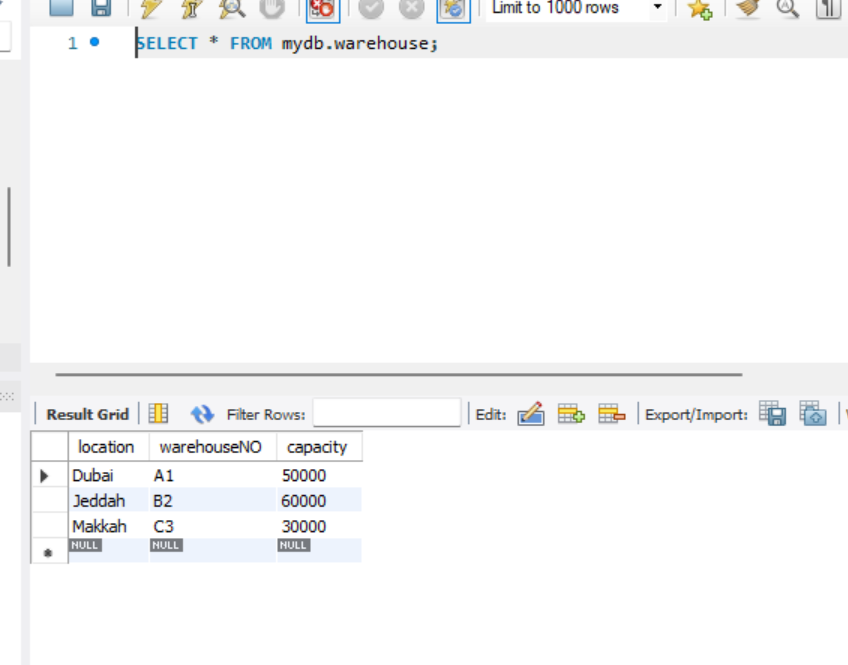Select the warehouseNO column header

210,447
